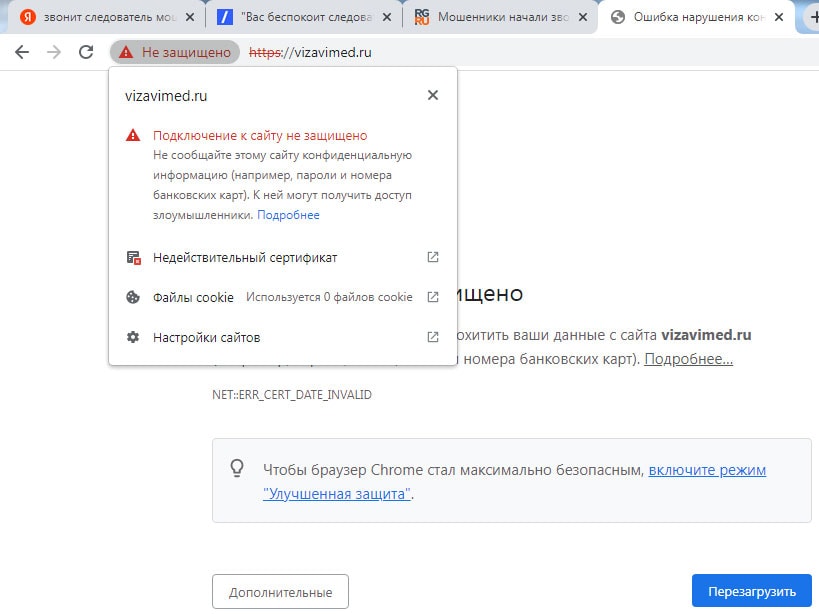
Task: Click the cookie icon
Action: 133,297
